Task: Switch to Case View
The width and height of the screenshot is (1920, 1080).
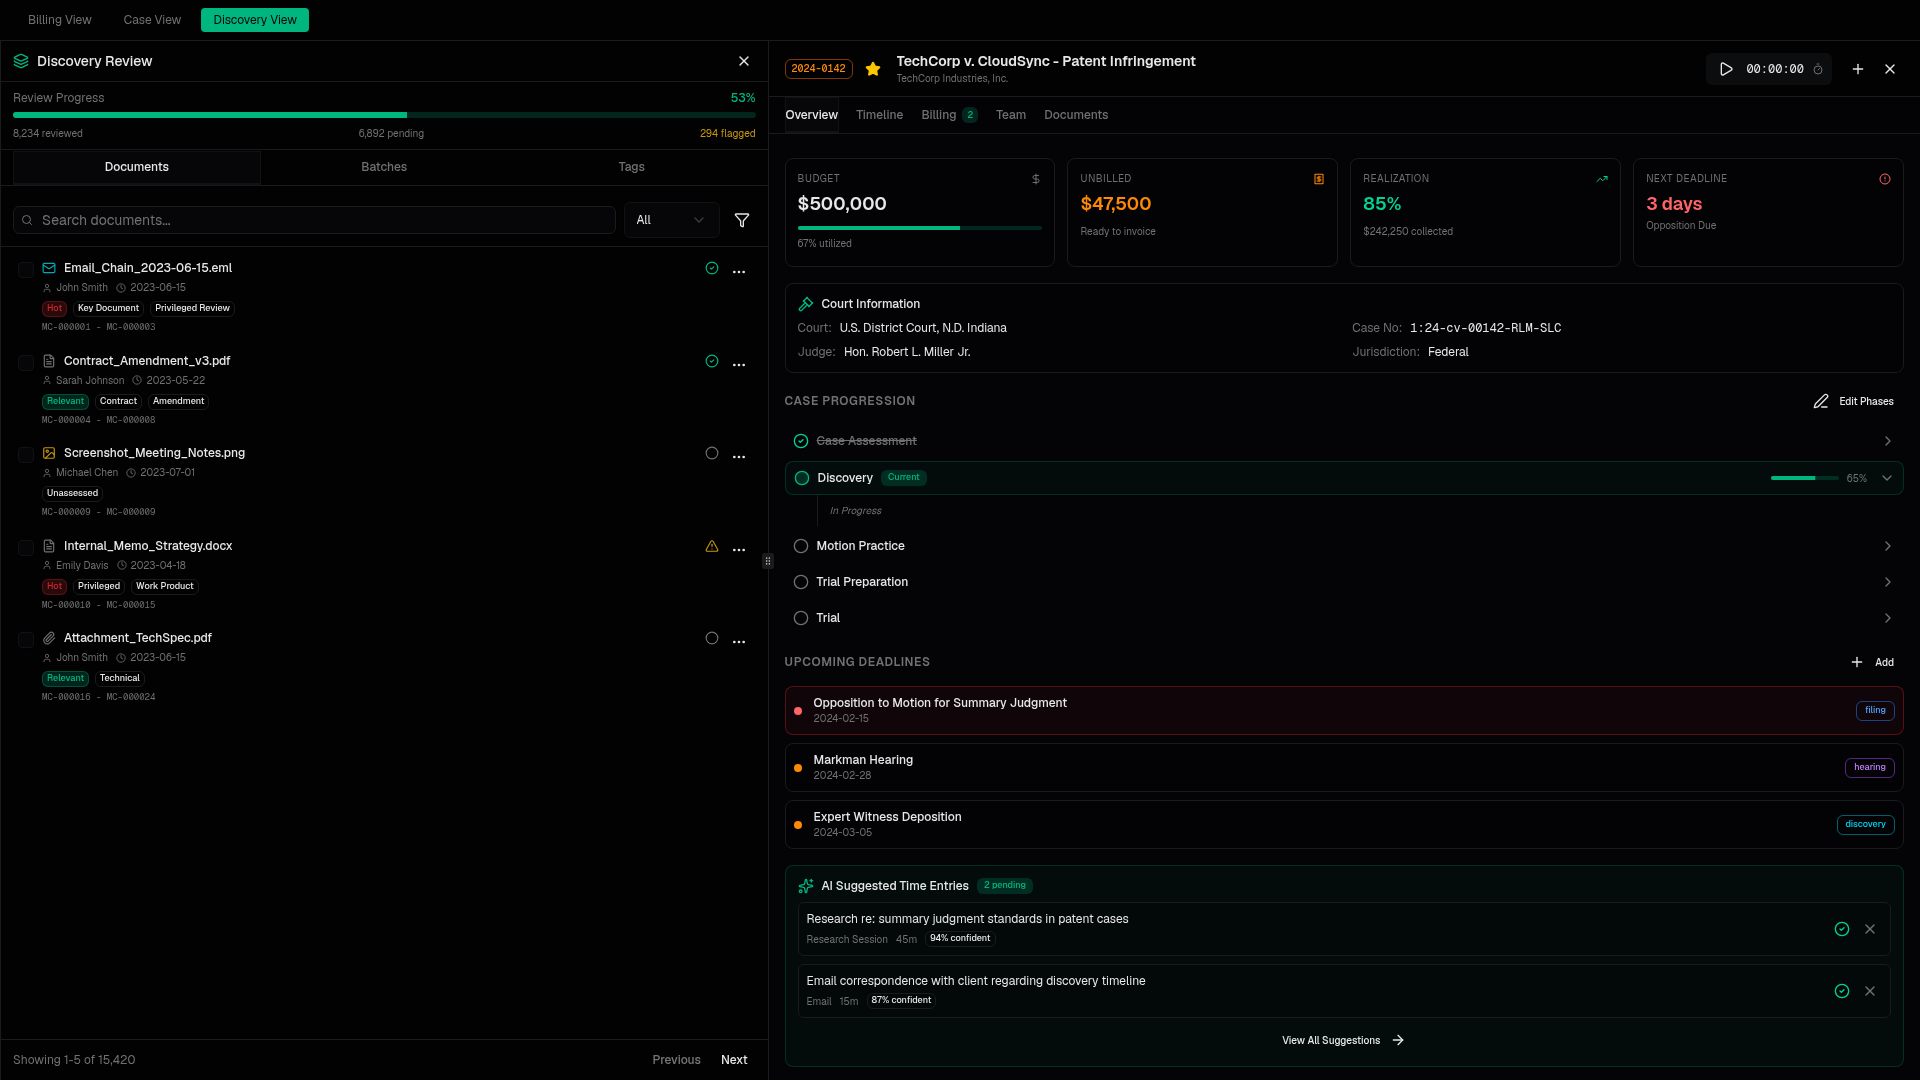Action: tap(152, 20)
